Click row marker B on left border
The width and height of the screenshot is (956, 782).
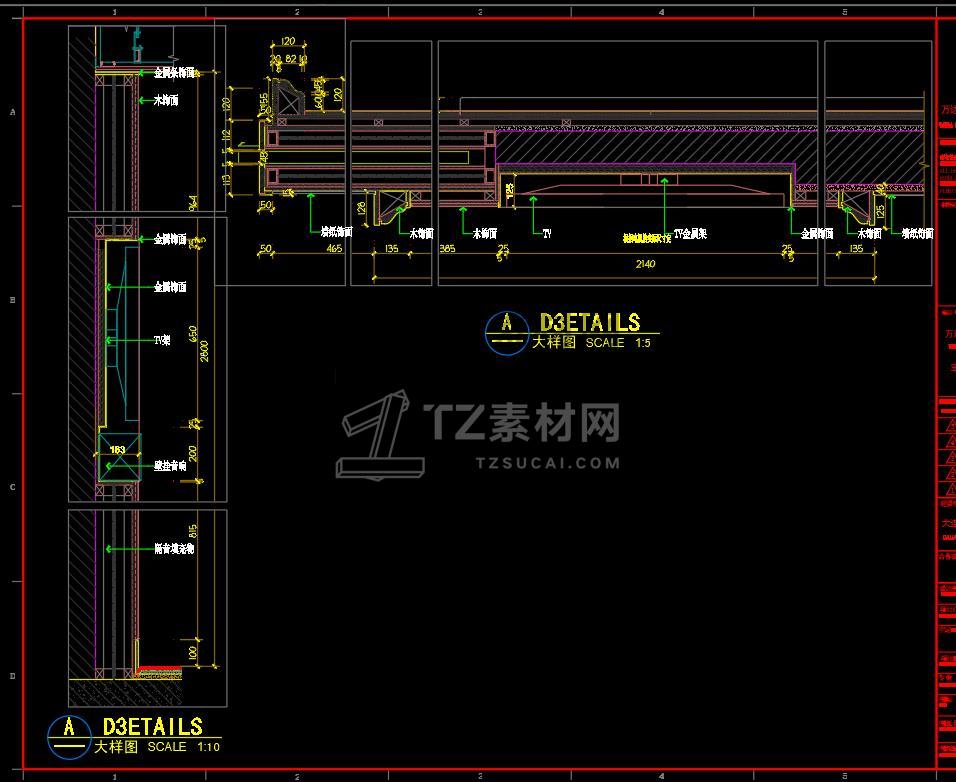(x=12, y=300)
